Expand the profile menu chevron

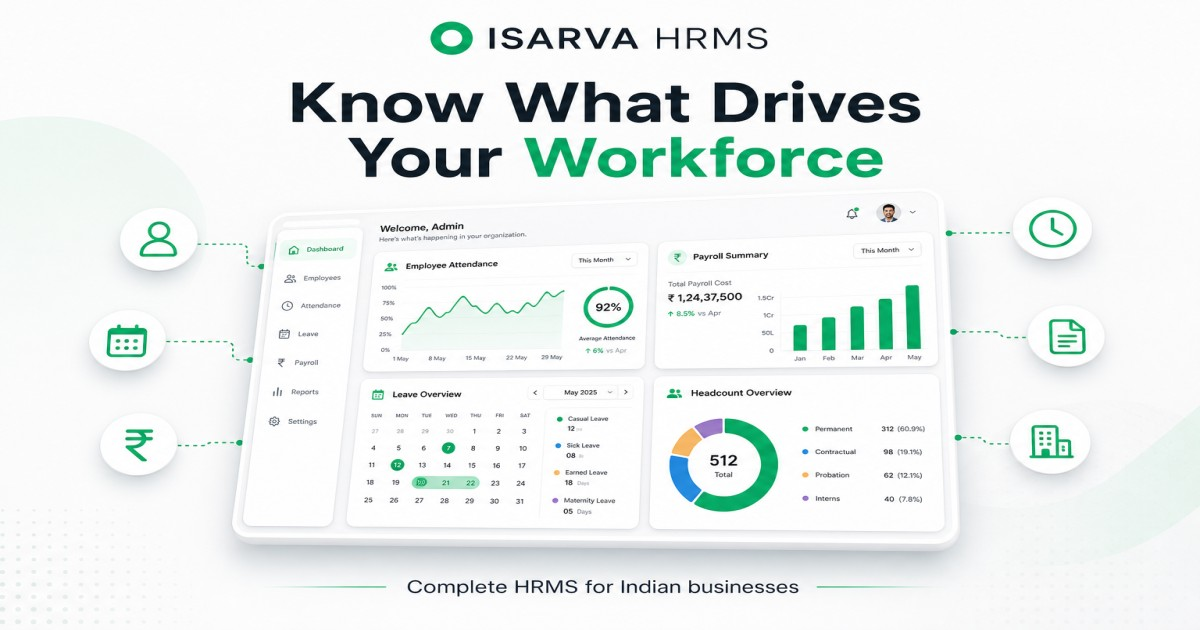click(912, 213)
